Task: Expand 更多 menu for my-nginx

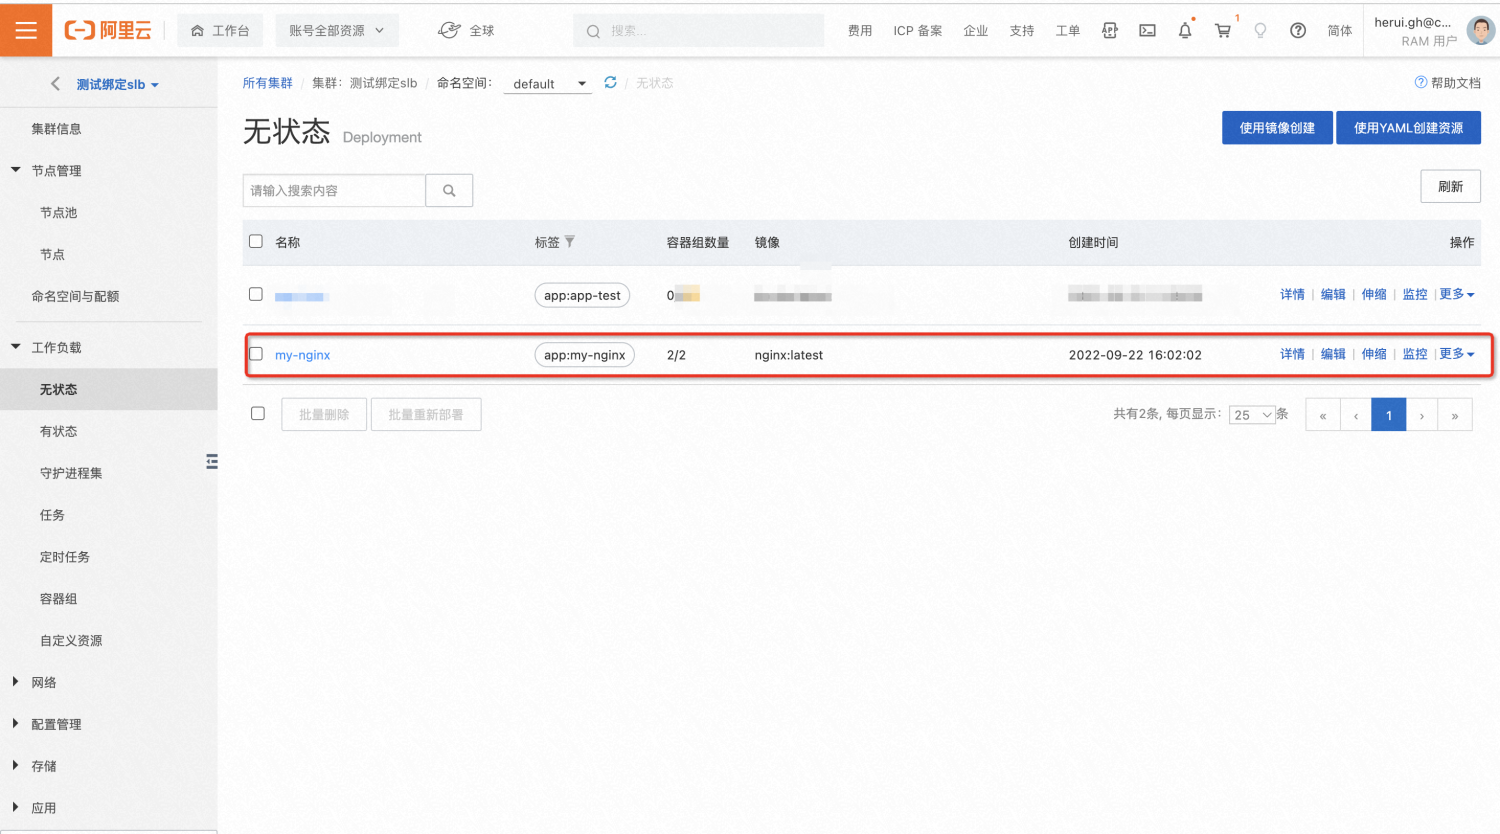Action: [1457, 354]
